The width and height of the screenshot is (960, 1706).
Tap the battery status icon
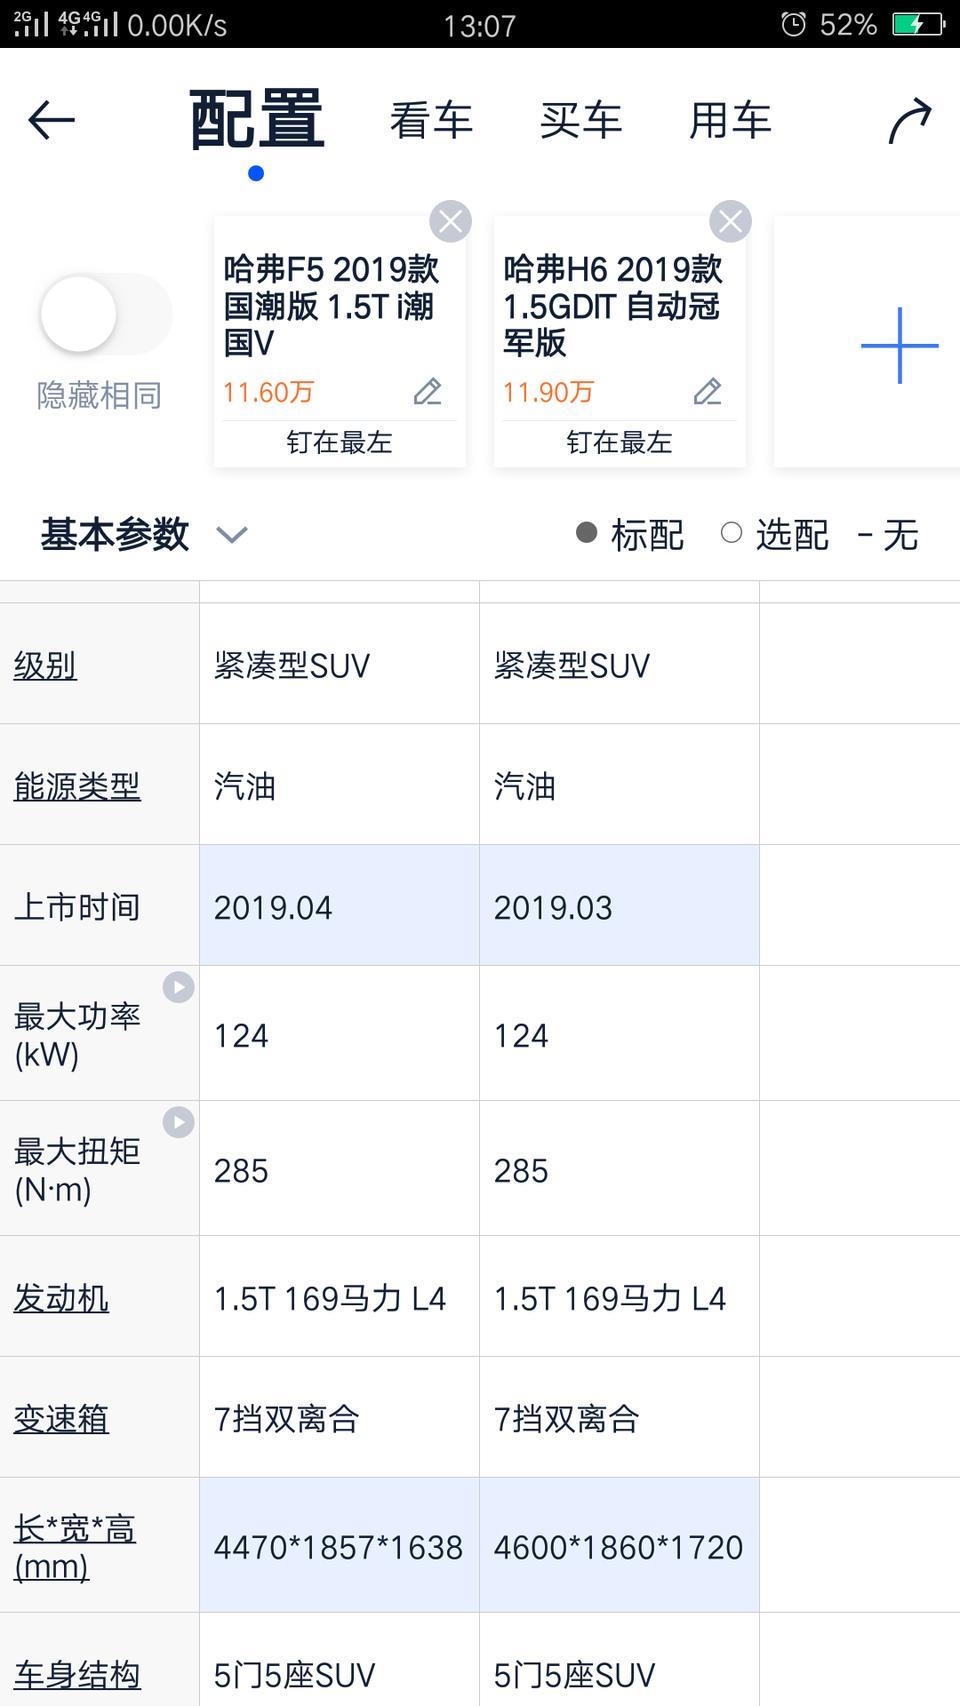pyautogui.click(x=918, y=24)
